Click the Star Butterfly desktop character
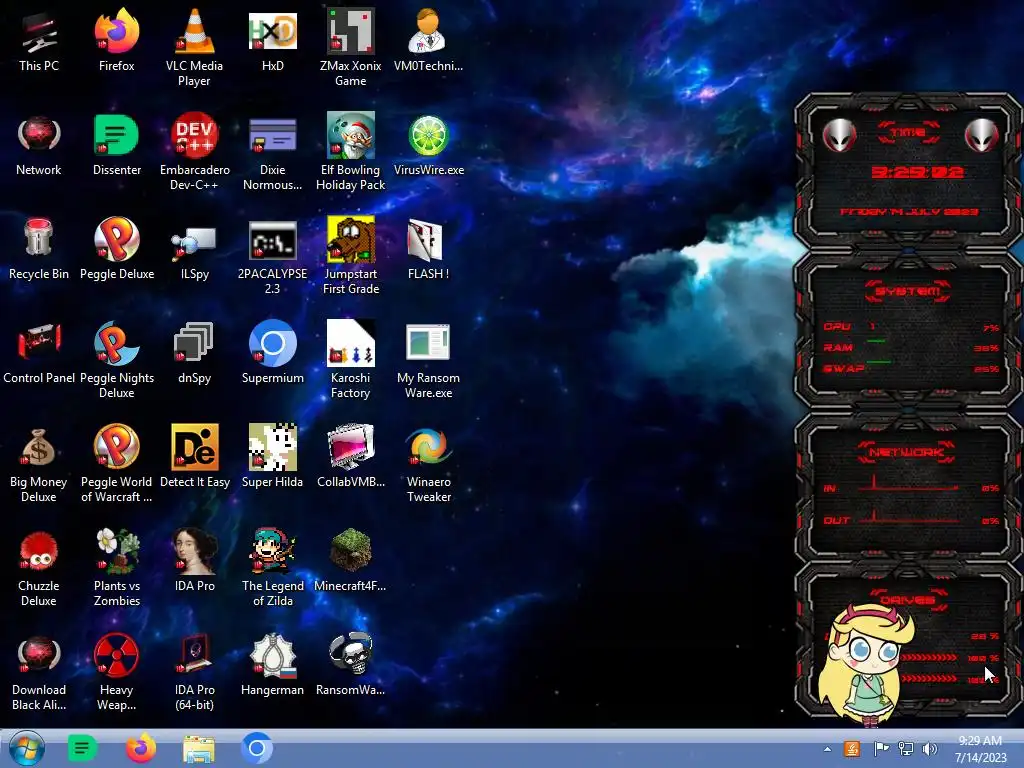The width and height of the screenshot is (1024, 768). point(868,664)
